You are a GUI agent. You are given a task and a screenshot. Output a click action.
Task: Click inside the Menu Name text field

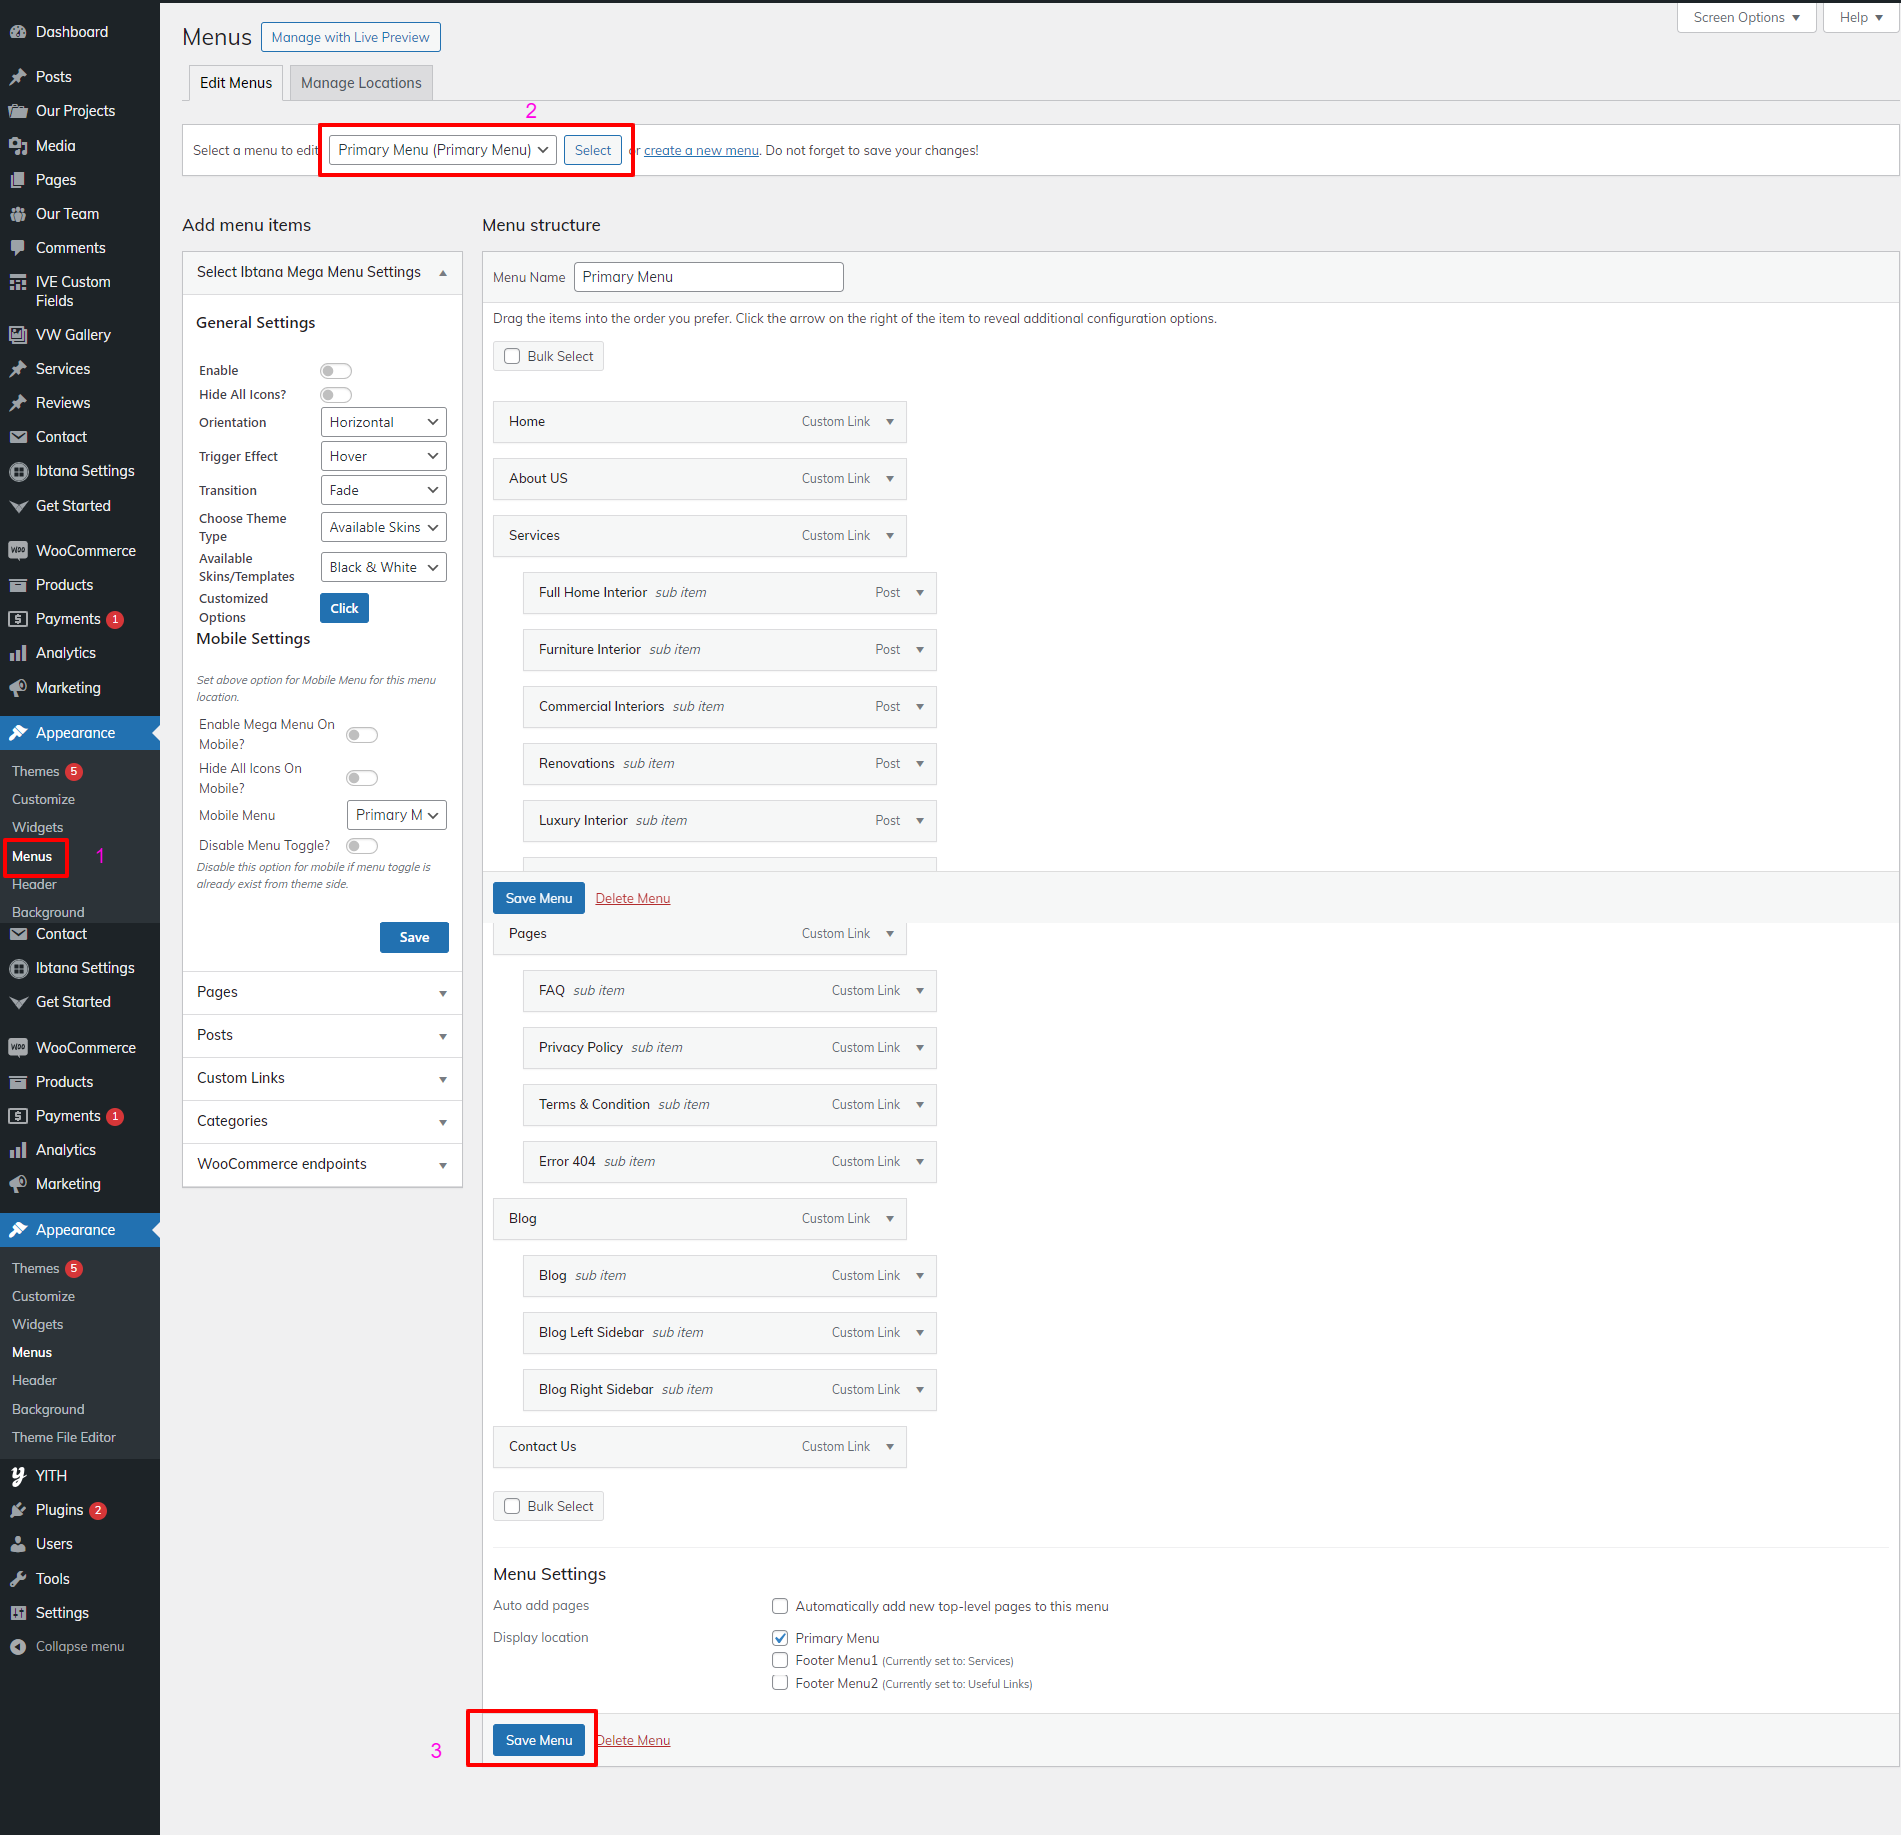708,277
